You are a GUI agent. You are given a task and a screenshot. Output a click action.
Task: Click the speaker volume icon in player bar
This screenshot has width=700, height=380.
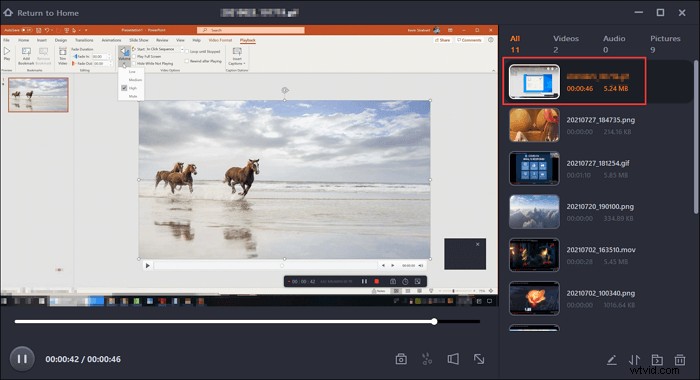point(453,359)
